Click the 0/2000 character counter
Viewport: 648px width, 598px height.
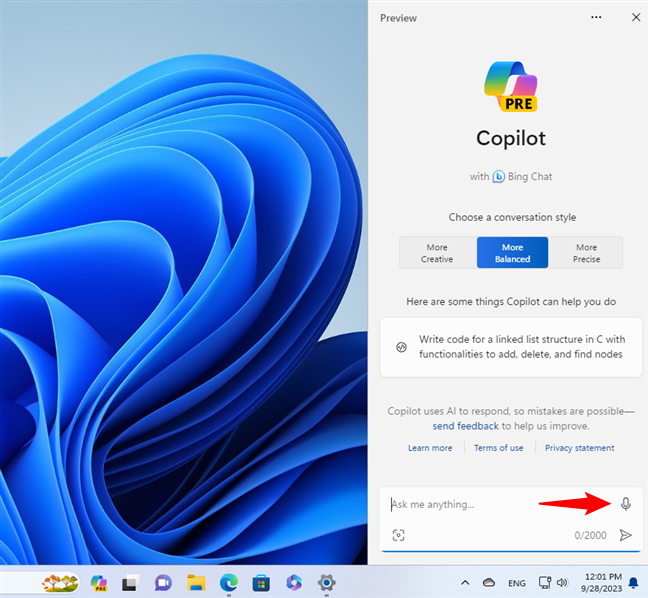coord(590,536)
